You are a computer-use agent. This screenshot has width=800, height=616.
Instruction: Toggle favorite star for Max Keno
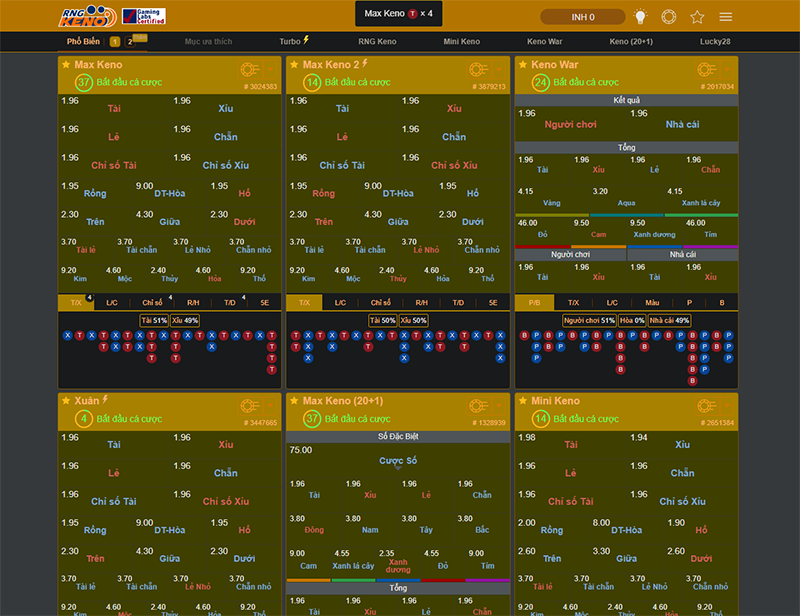(x=66, y=65)
